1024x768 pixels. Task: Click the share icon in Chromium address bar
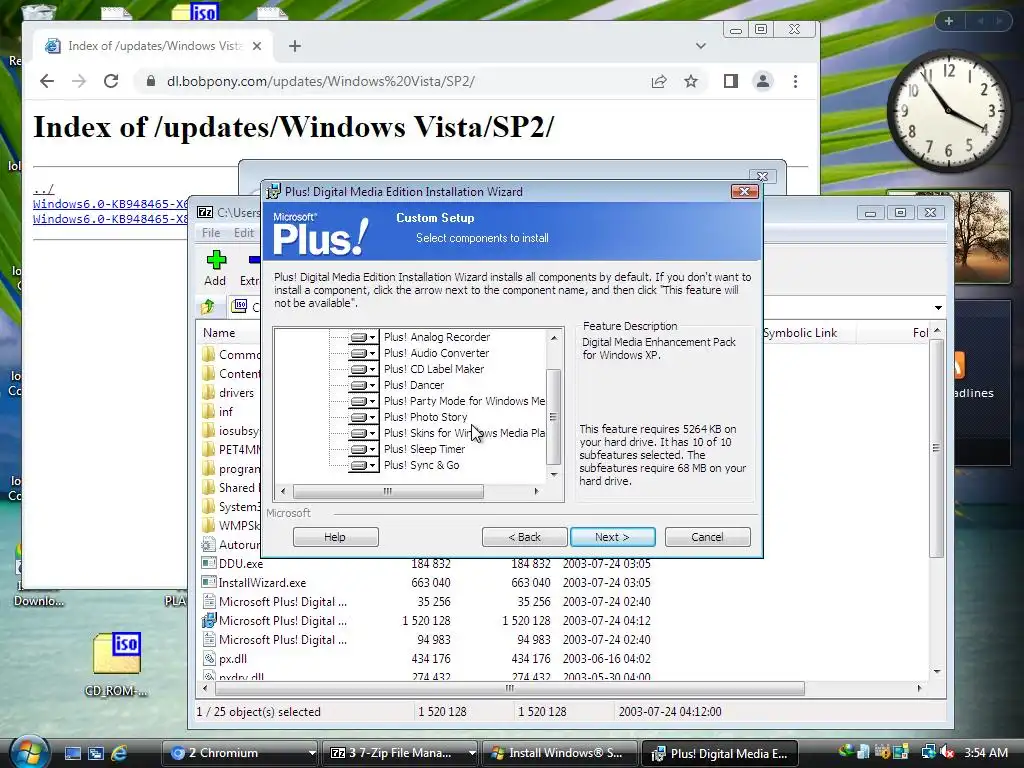coord(659,82)
